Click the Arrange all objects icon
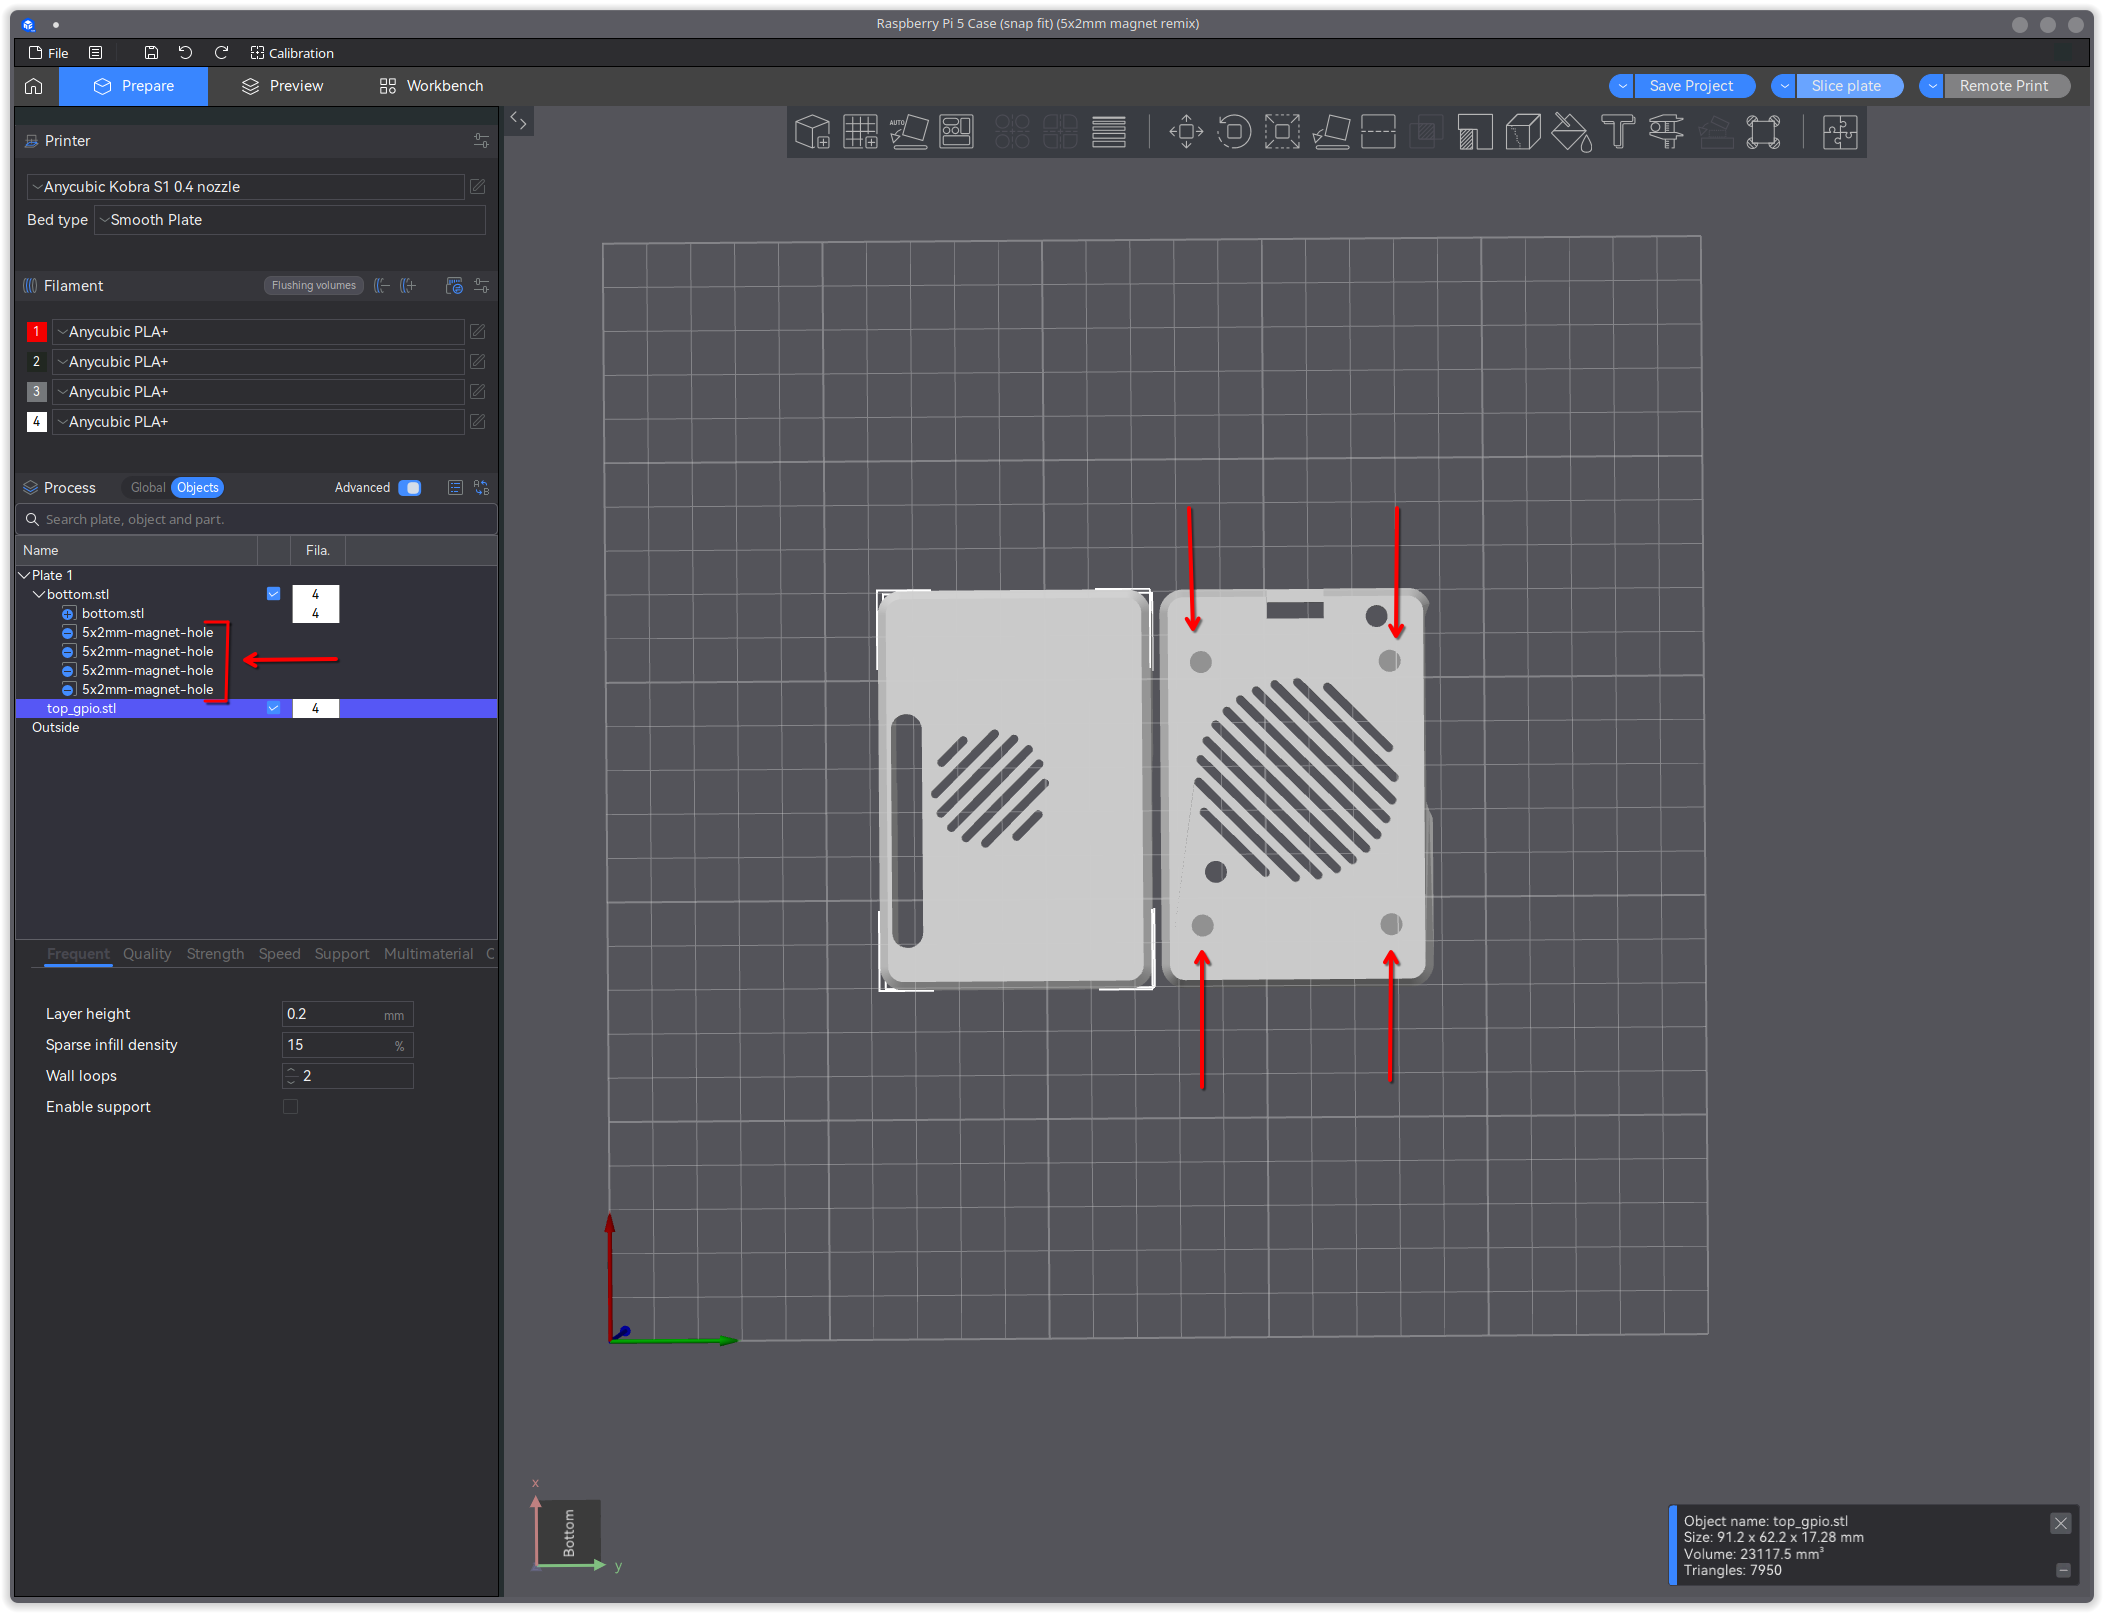The width and height of the screenshot is (2104, 1613). tap(956, 132)
